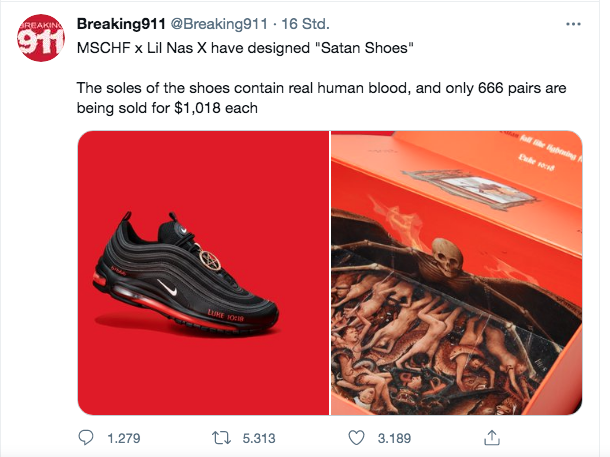
Task: Click the "Satan Shoes" headline text line
Action: 245,48
